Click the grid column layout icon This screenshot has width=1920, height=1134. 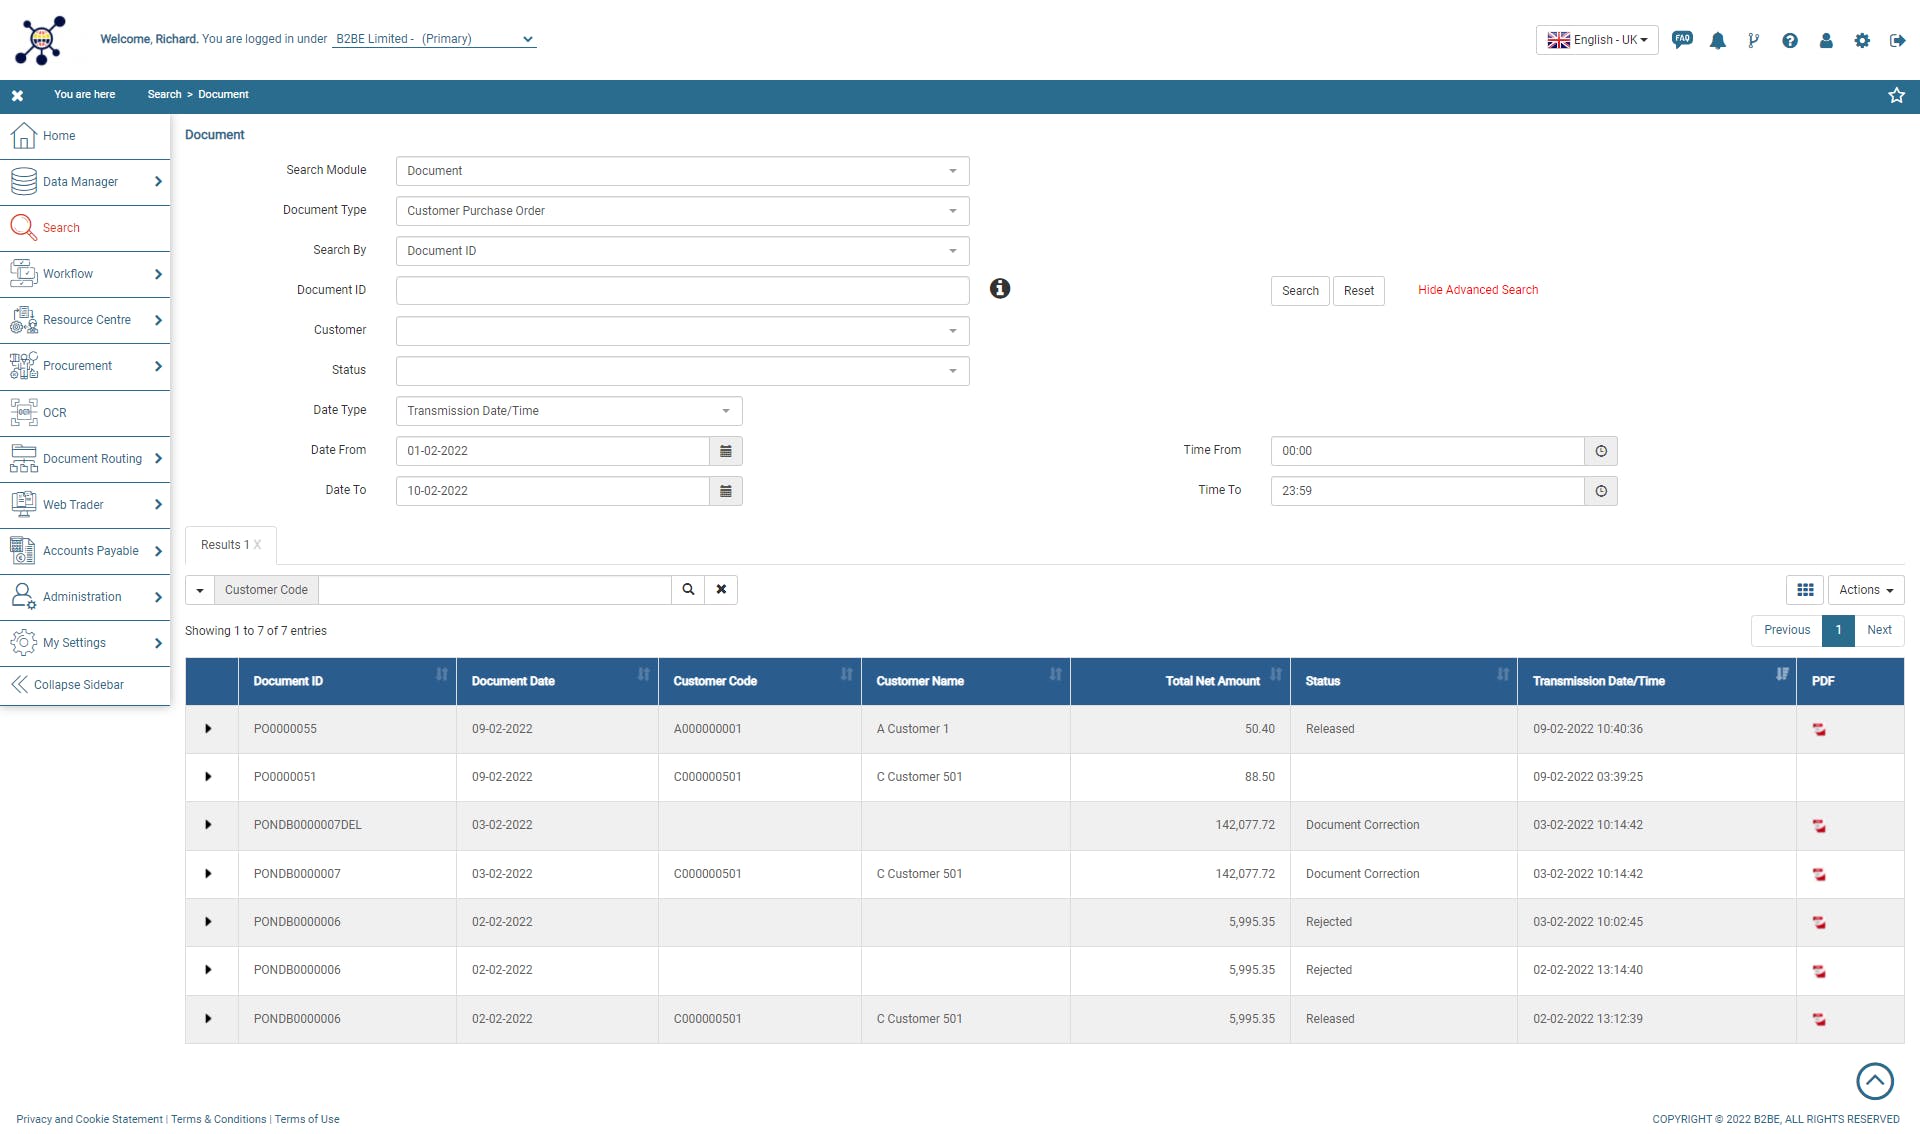[x=1805, y=590]
